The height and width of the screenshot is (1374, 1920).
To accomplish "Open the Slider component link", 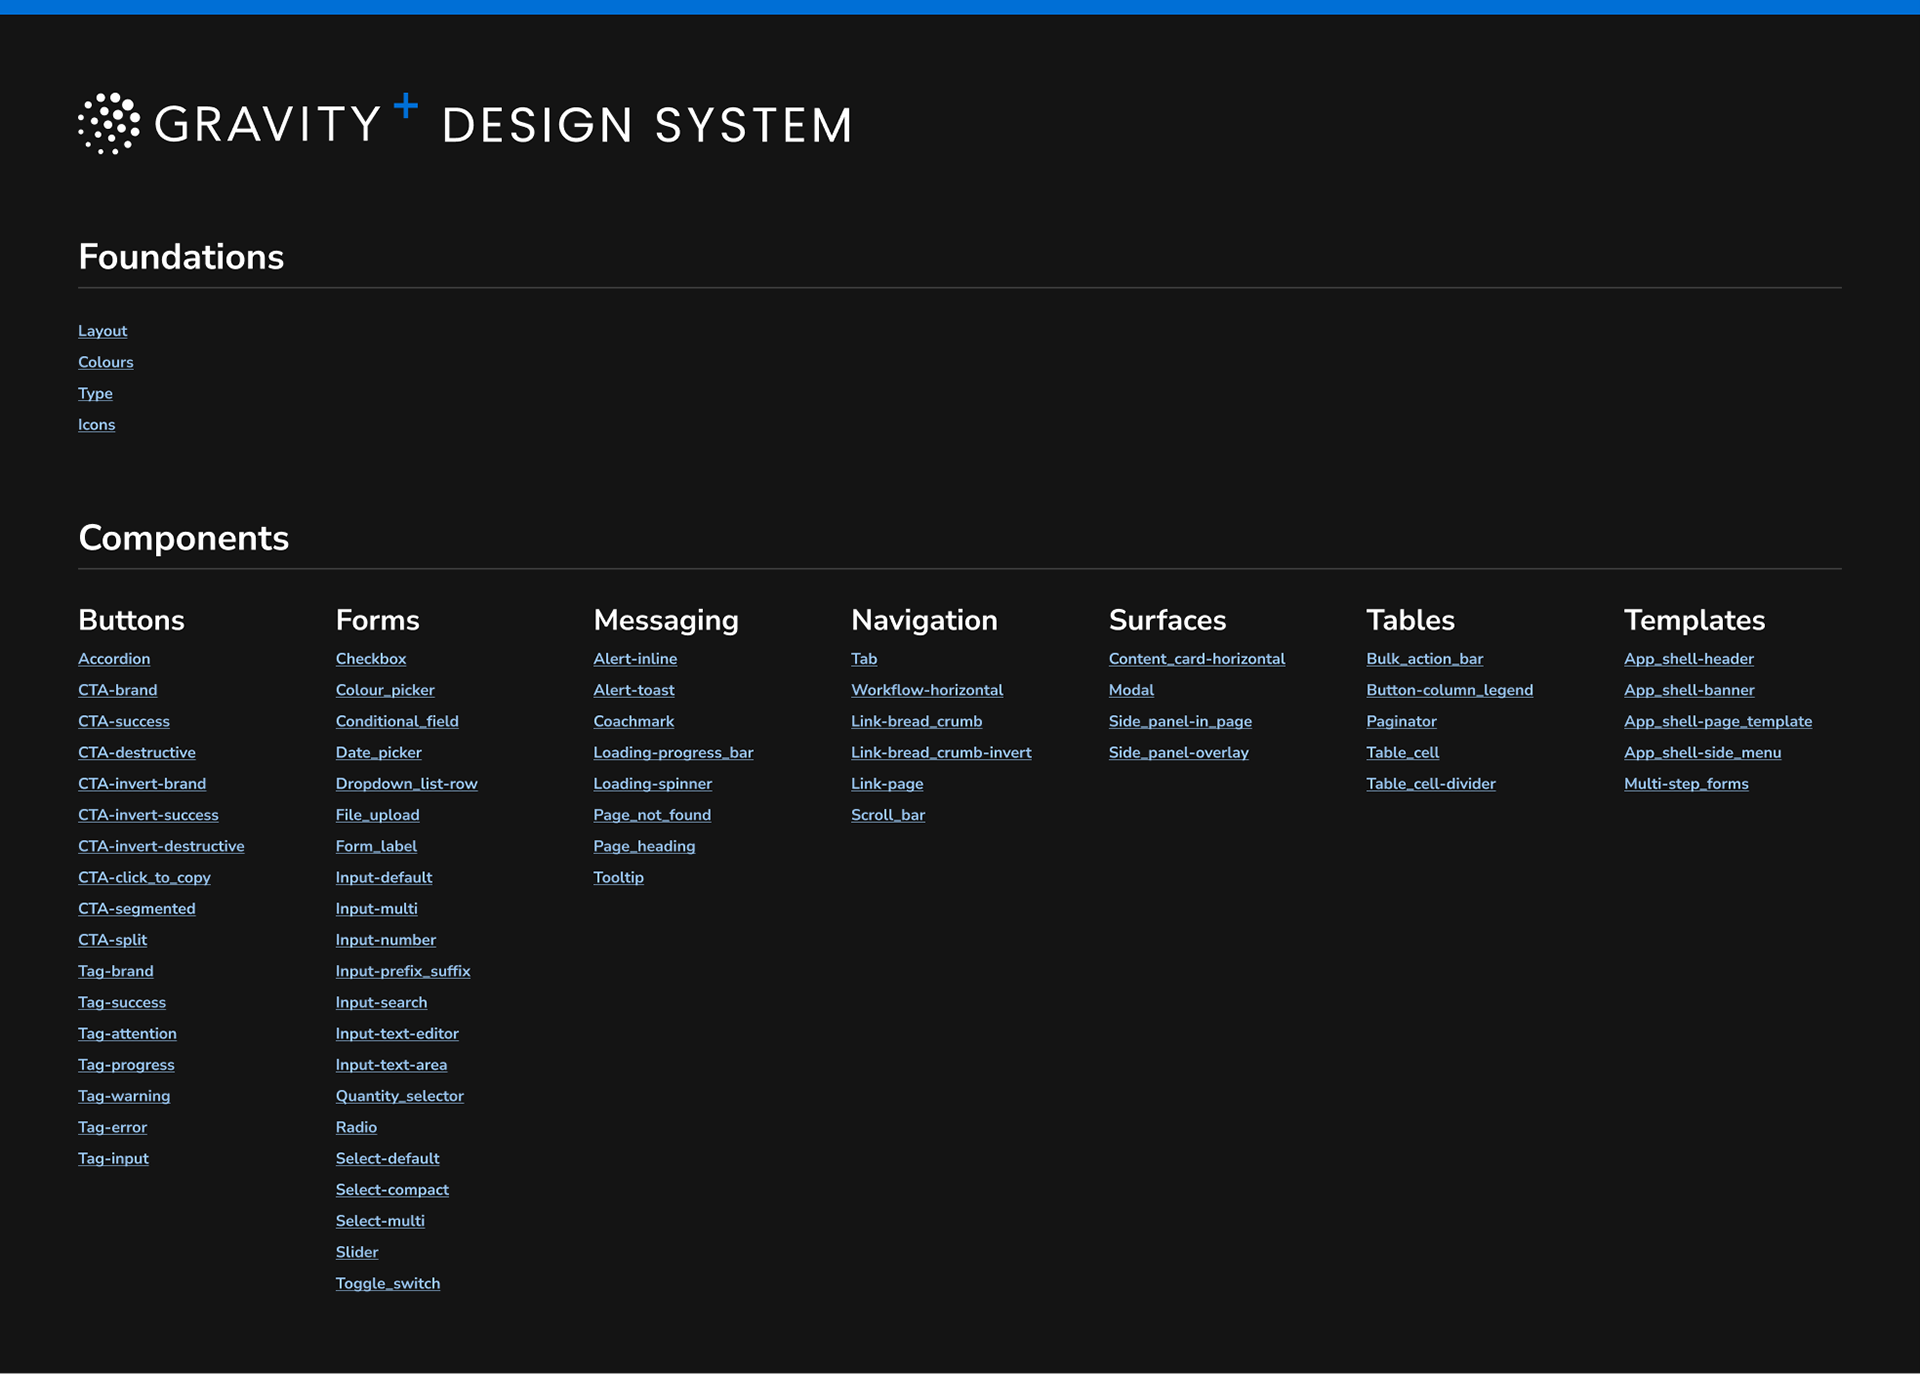I will pos(356,1252).
